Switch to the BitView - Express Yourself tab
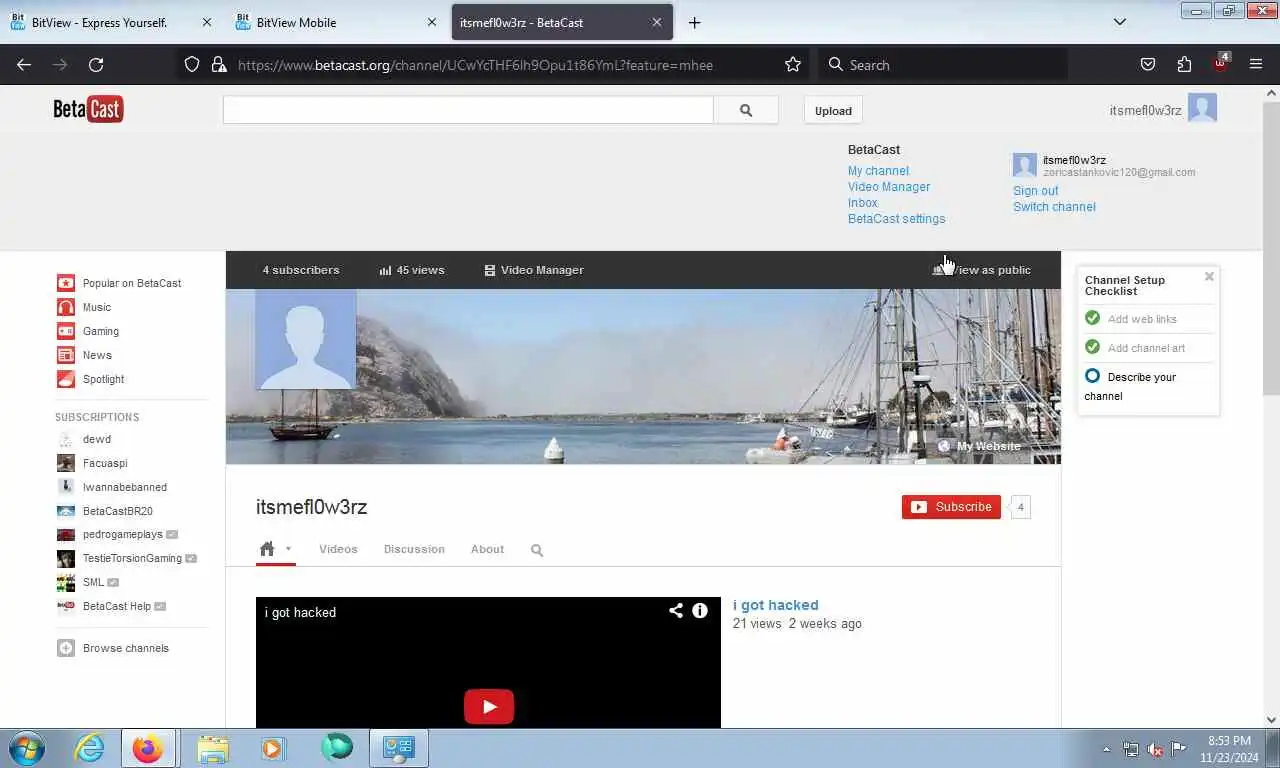This screenshot has width=1280, height=768. pyautogui.click(x=110, y=22)
